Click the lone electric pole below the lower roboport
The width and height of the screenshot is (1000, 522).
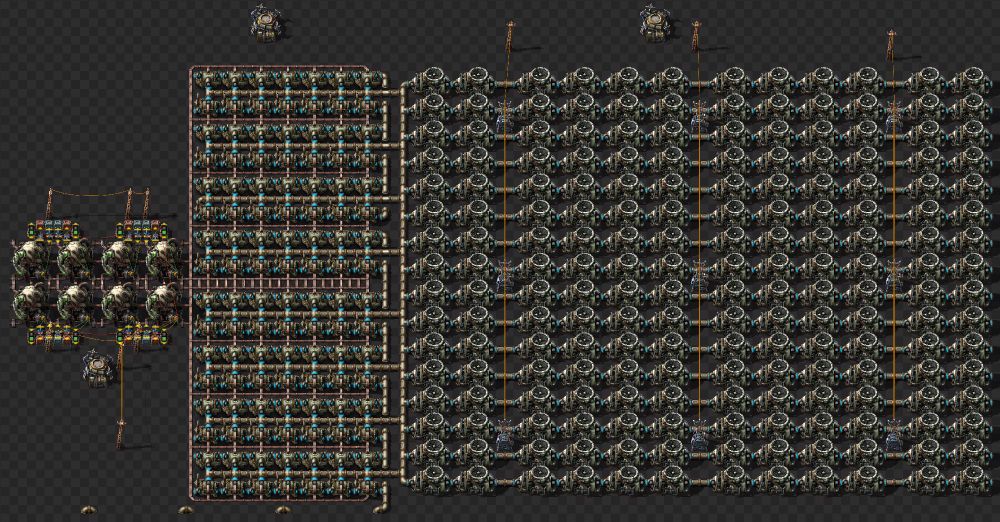tap(120, 433)
